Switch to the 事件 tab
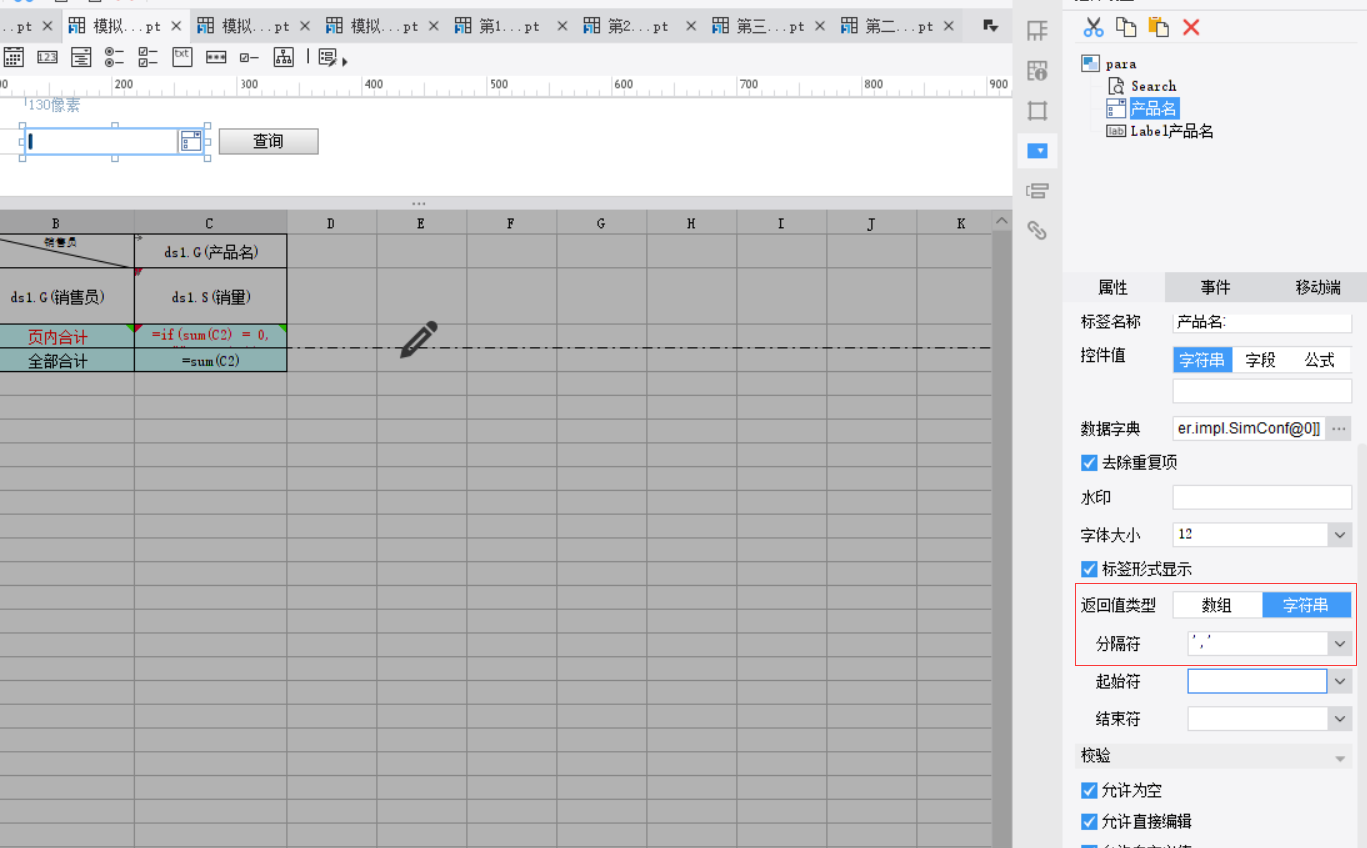The height and width of the screenshot is (848, 1367). 1215,287
